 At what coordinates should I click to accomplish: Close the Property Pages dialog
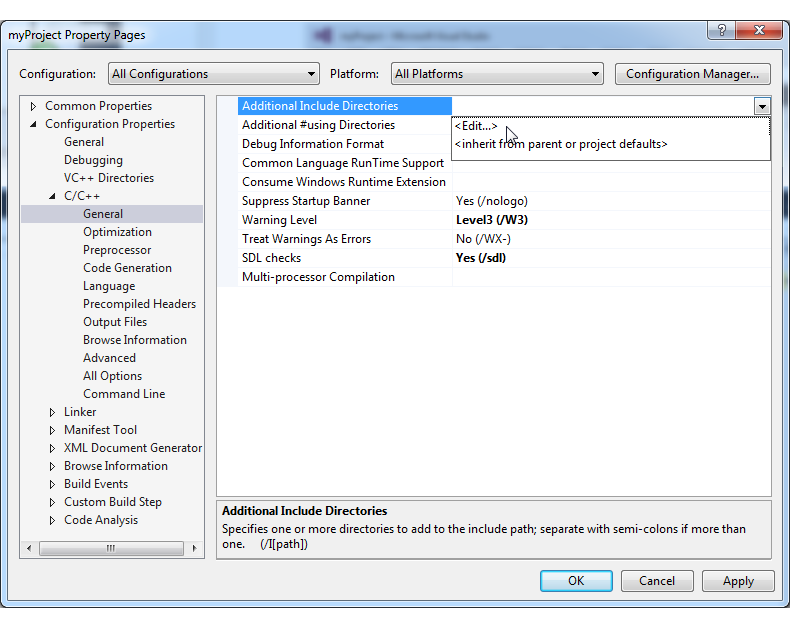click(x=759, y=30)
